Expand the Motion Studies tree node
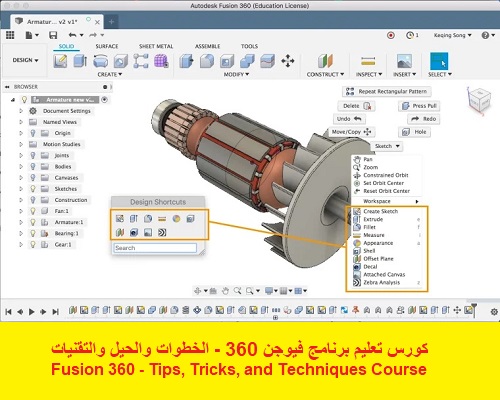 [21, 144]
